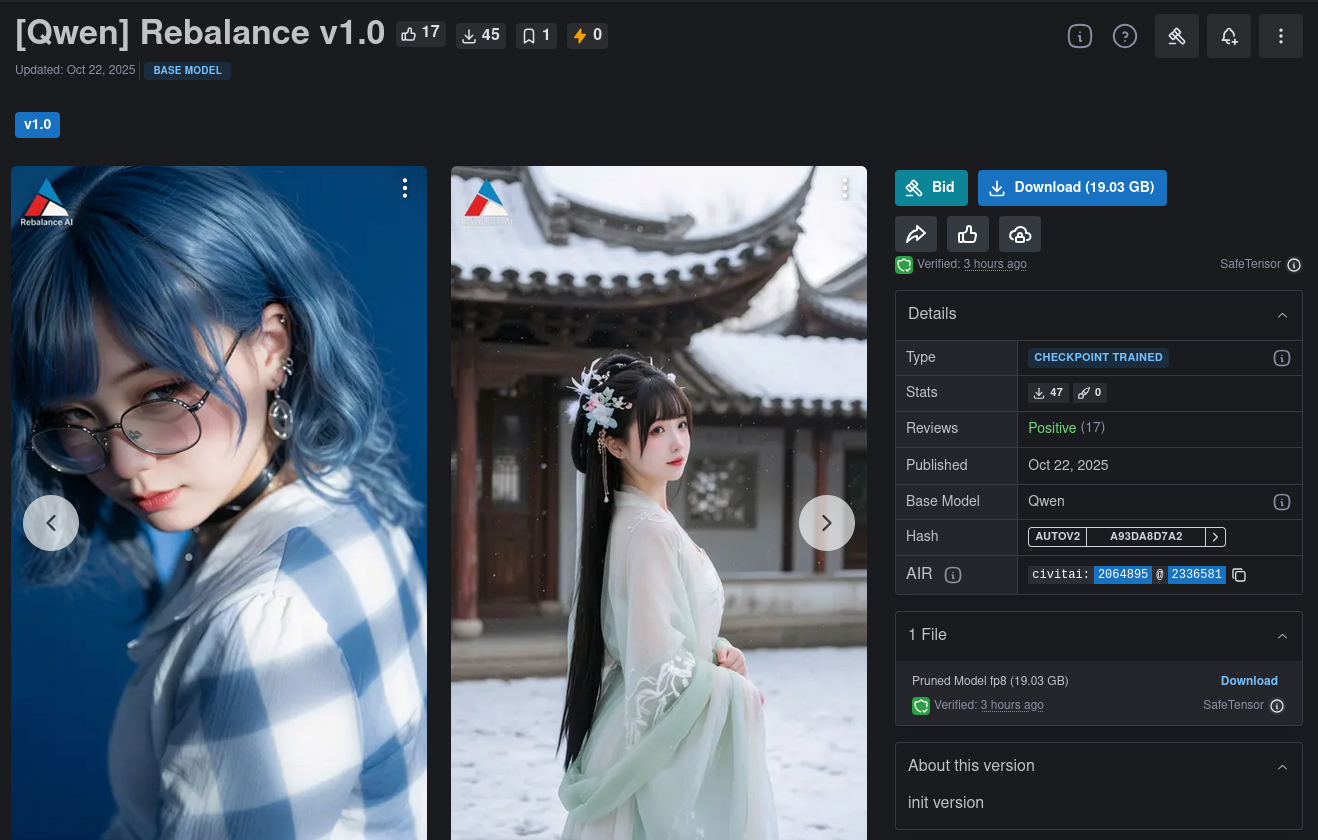Click the Positive reviews link
This screenshot has width=1318, height=840.
click(x=1052, y=428)
